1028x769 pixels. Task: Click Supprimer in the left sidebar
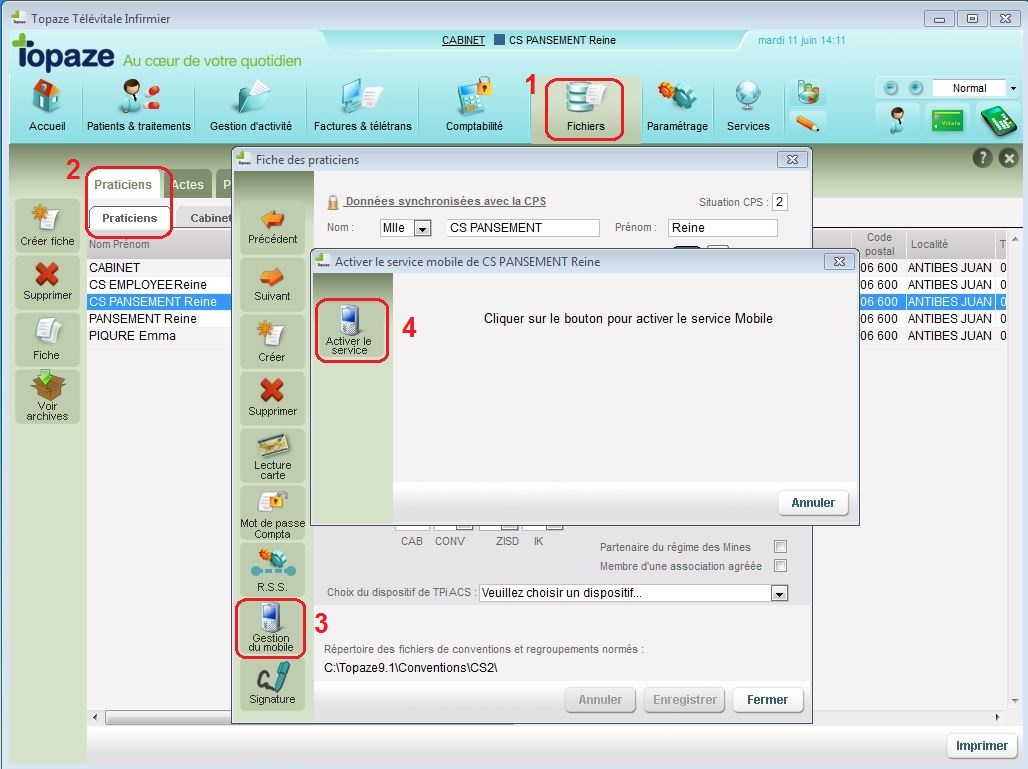point(47,281)
